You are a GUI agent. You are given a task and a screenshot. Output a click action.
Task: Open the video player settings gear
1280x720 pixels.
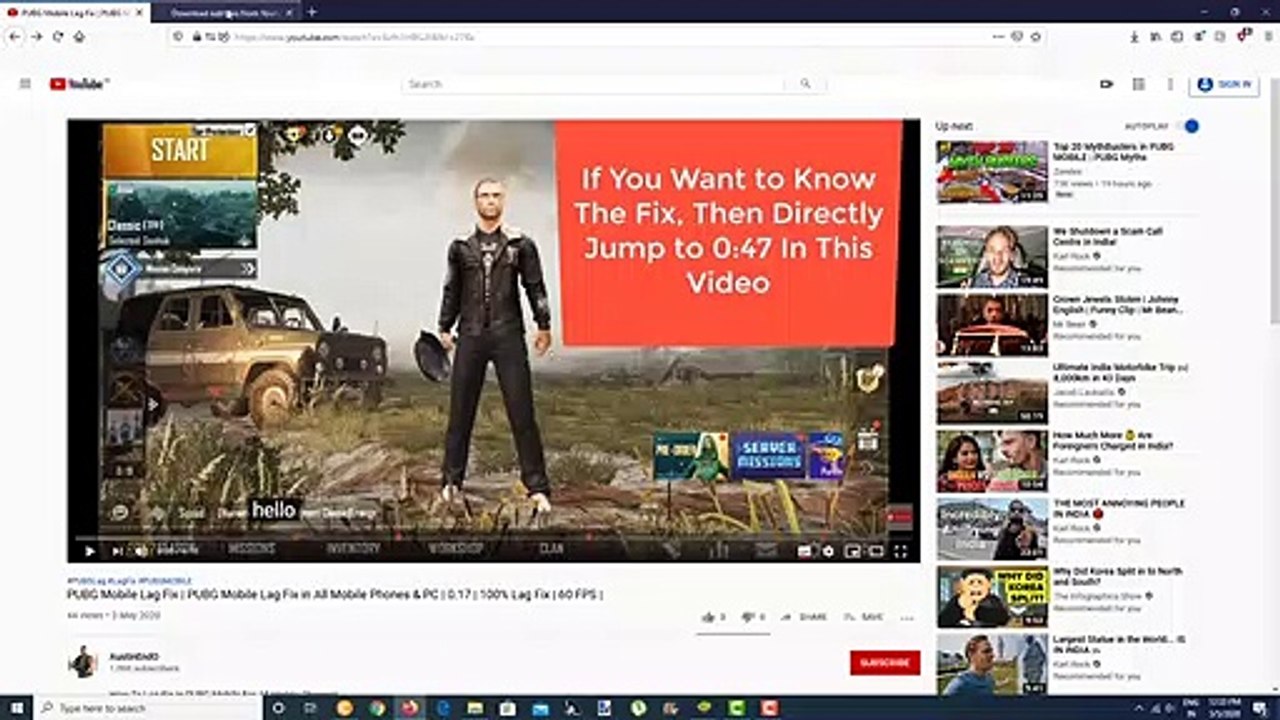pos(828,550)
